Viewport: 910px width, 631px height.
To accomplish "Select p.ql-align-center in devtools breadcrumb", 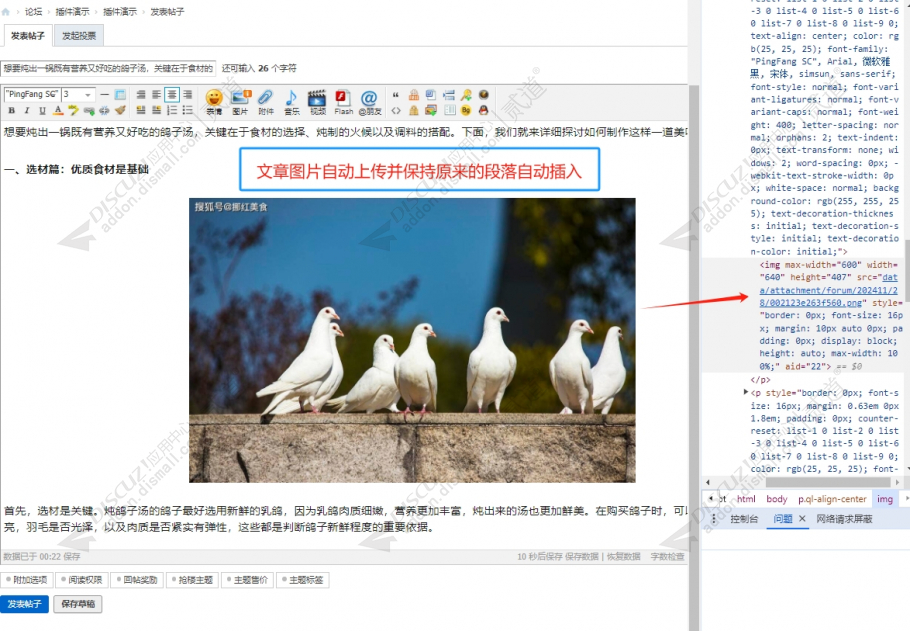I will pyautogui.click(x=832, y=499).
